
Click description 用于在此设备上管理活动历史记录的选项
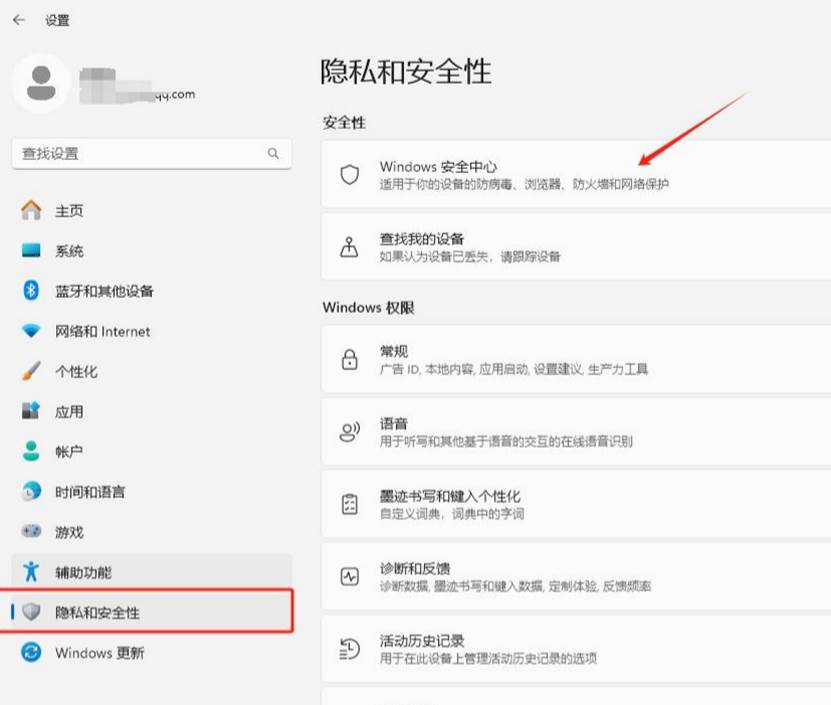click(488, 658)
